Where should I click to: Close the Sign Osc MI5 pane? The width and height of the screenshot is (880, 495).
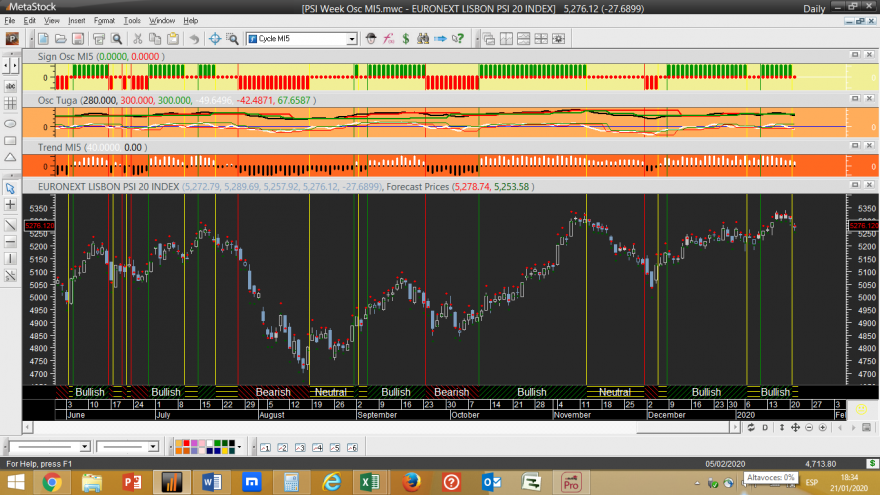pyautogui.click(x=869, y=54)
